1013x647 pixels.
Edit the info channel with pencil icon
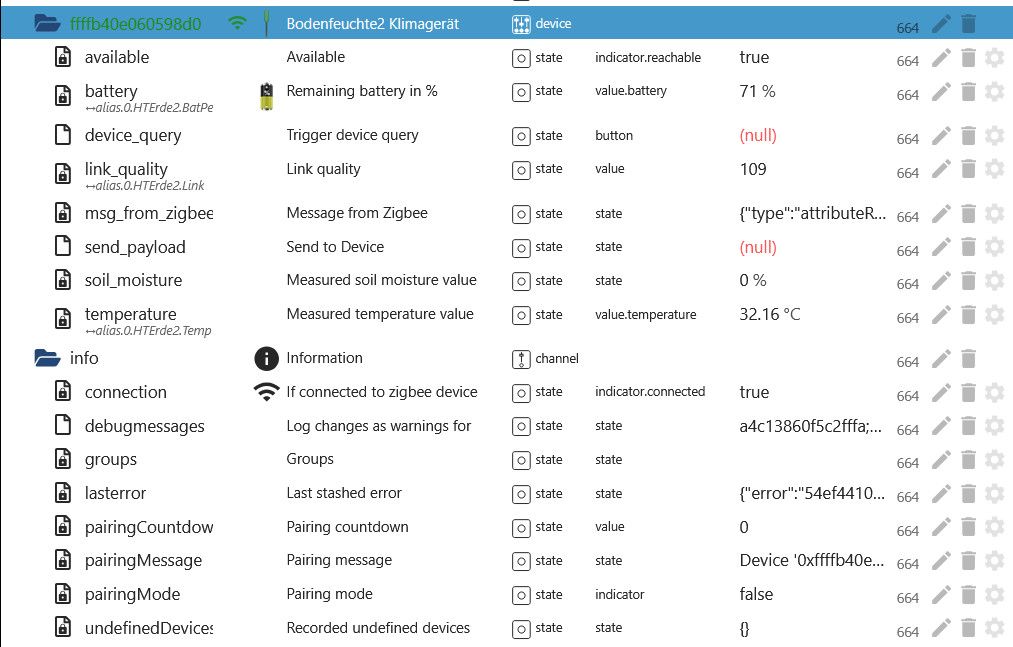coord(941,359)
